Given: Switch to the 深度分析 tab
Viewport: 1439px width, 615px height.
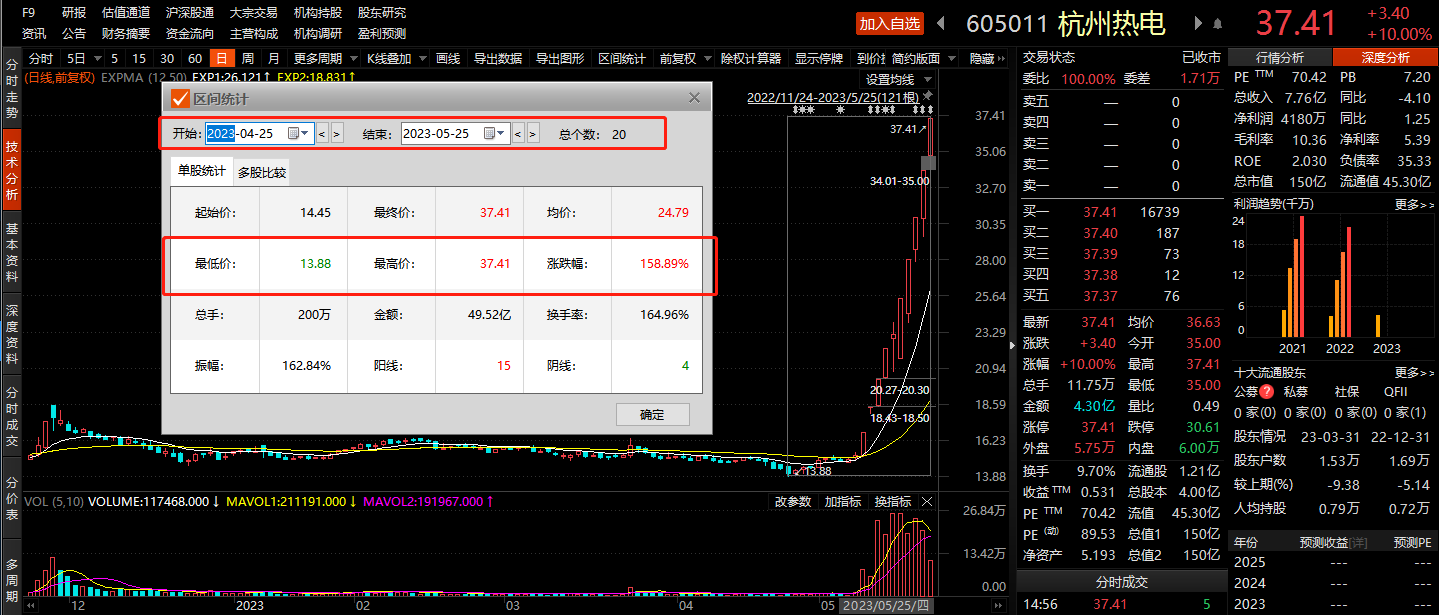Looking at the screenshot, I should (1384, 58).
